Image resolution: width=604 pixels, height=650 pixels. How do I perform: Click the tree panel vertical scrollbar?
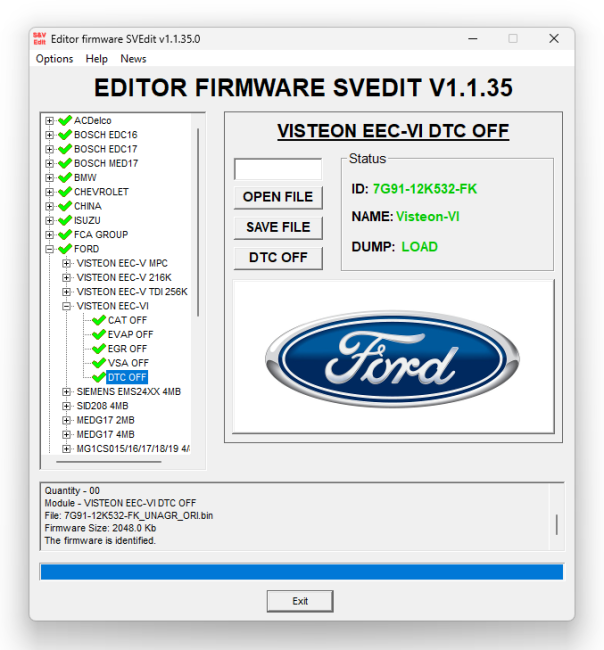[x=198, y=222]
